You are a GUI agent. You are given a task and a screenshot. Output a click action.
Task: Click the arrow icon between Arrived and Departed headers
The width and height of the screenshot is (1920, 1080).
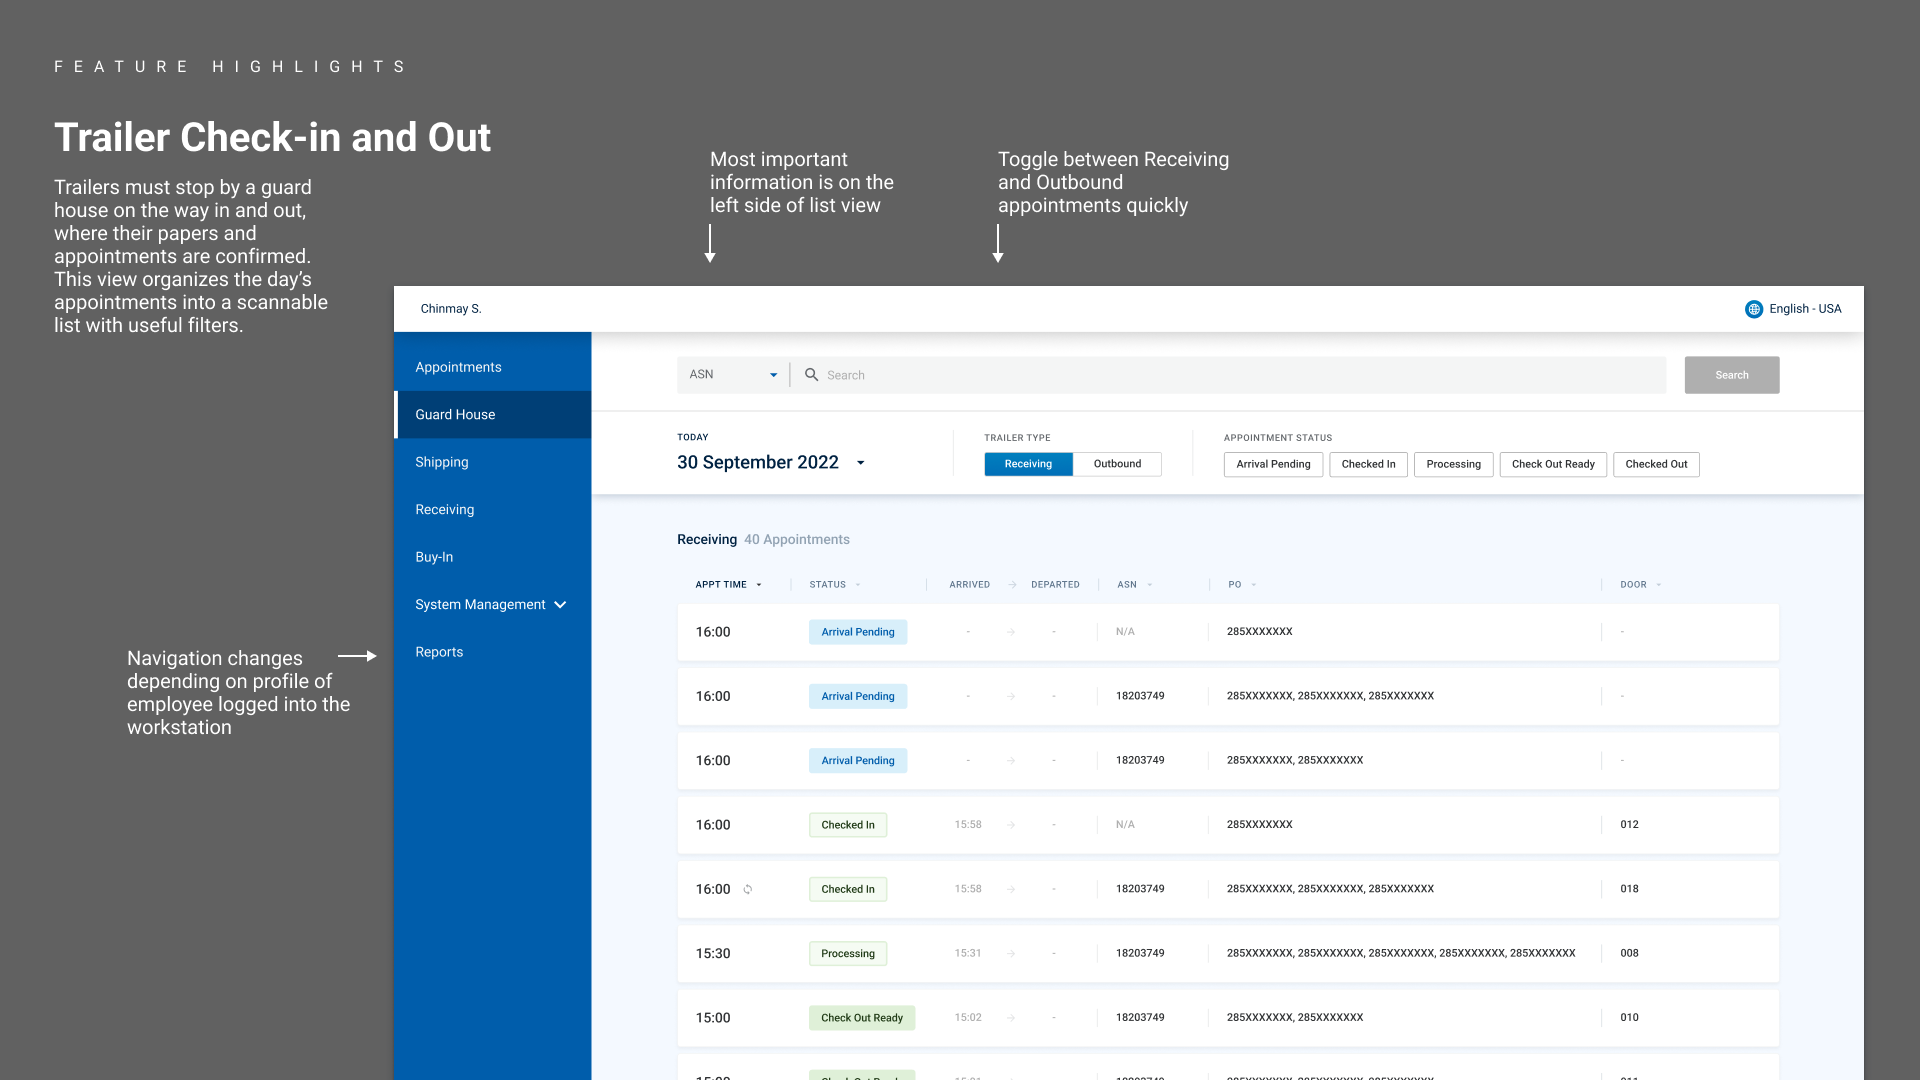(x=1012, y=584)
